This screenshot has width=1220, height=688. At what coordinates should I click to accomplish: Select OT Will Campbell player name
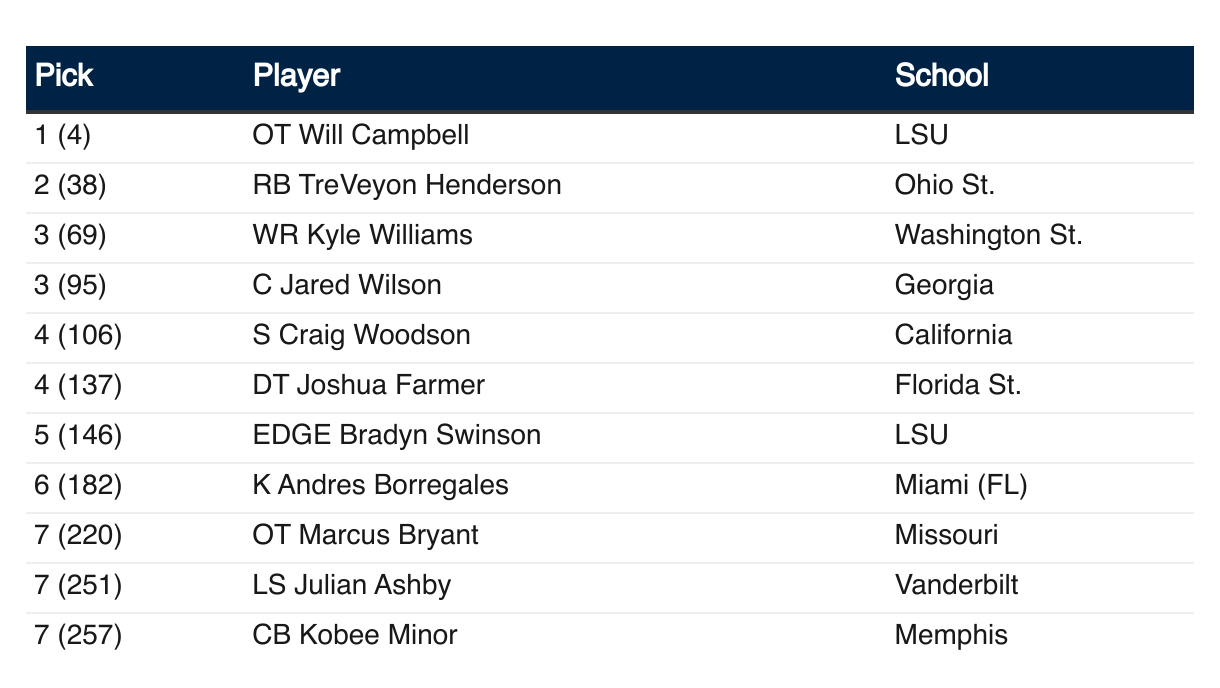click(x=361, y=135)
